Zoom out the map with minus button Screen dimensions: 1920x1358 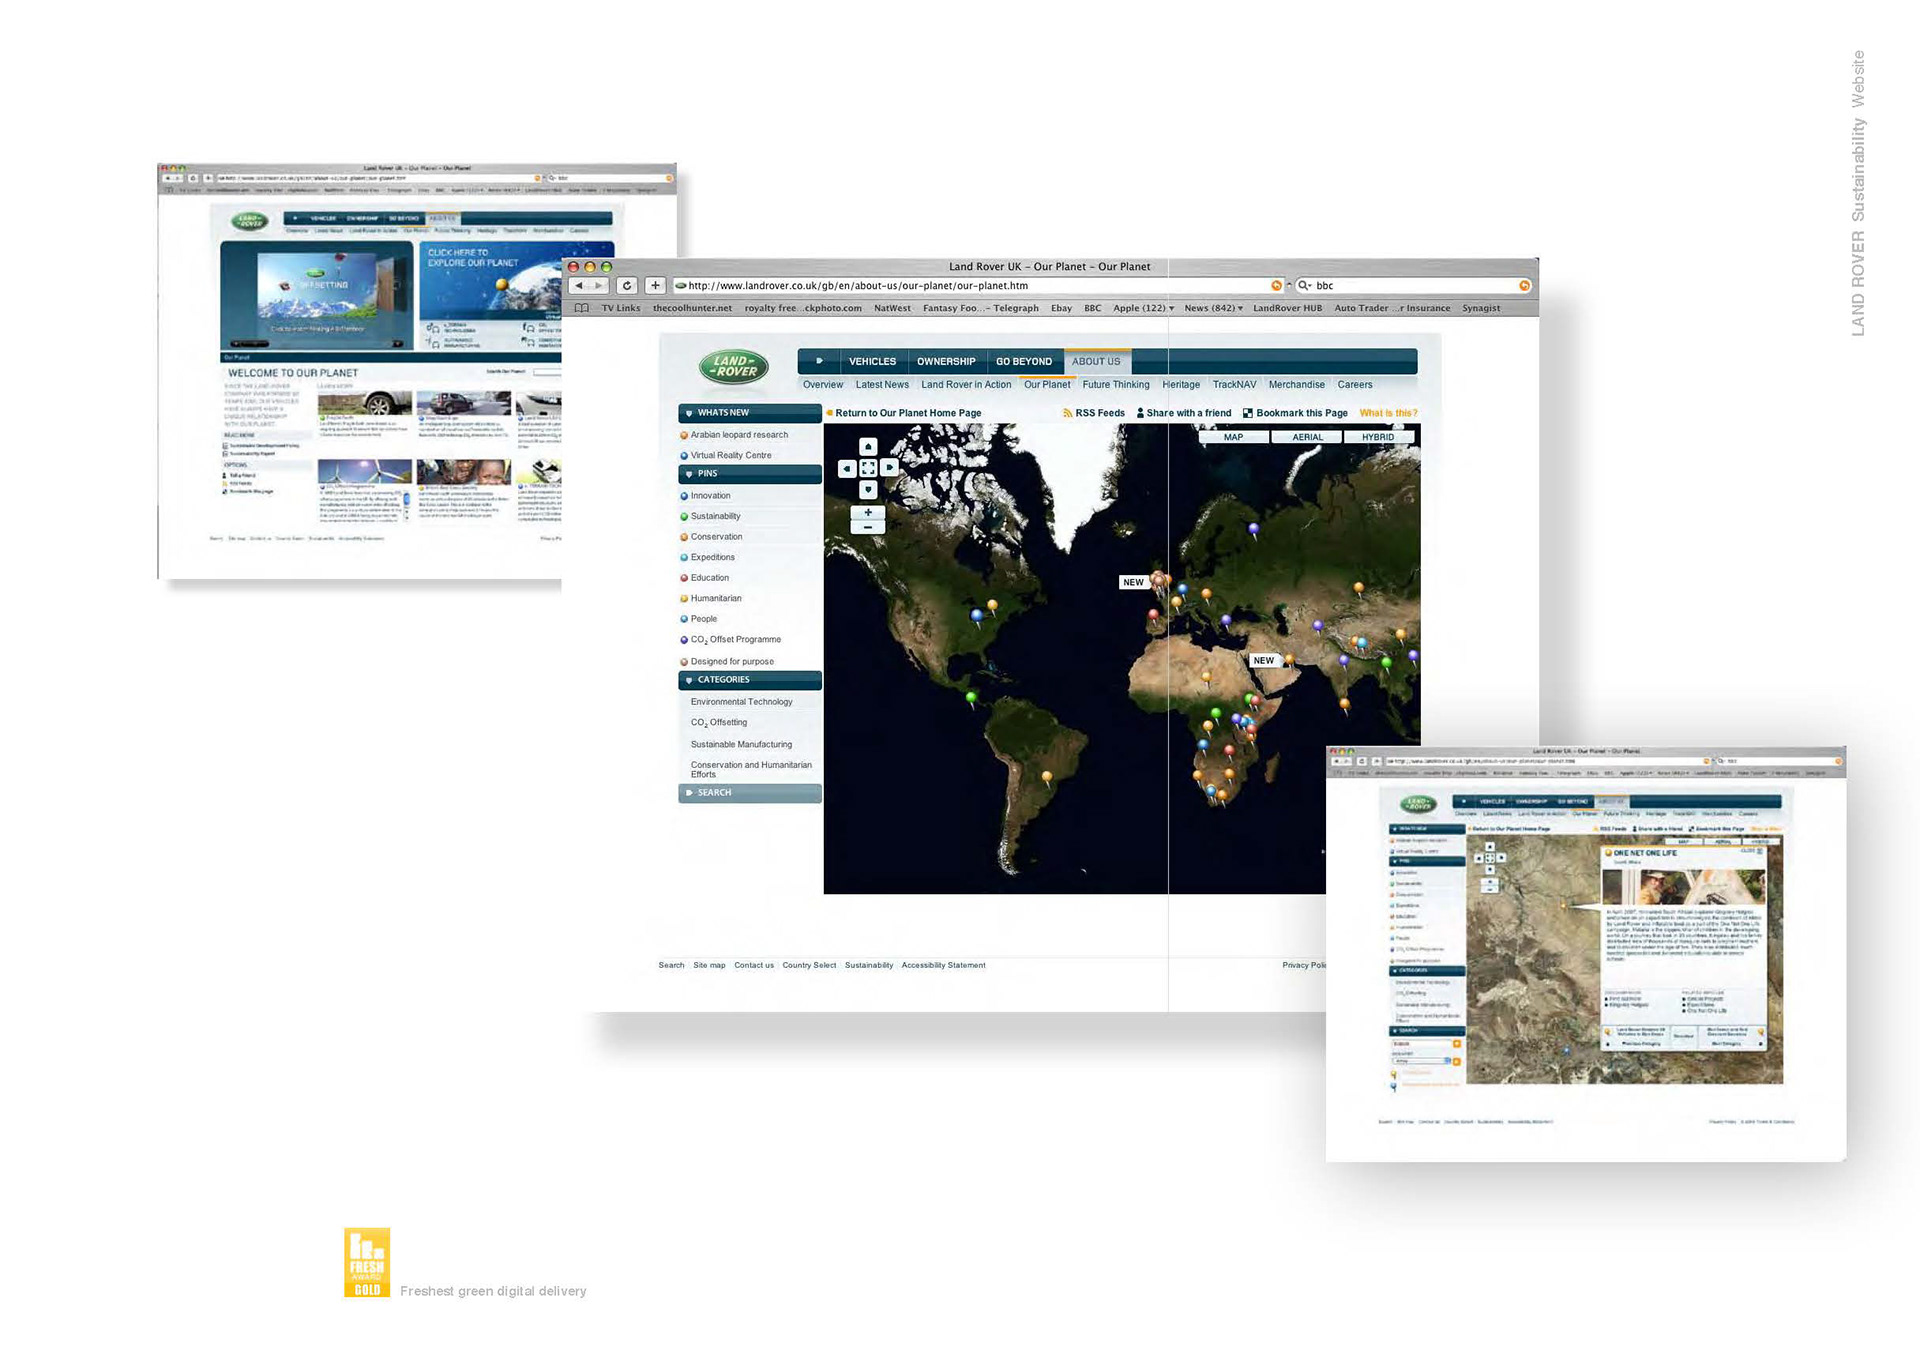tap(868, 527)
